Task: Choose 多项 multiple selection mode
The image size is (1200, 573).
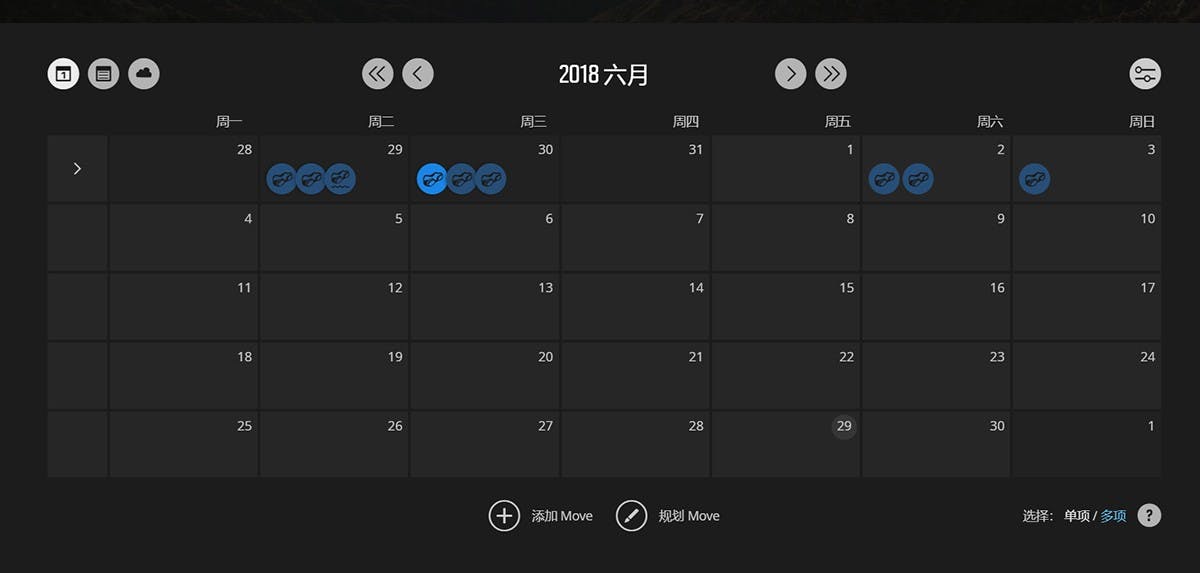Action: click(x=1113, y=516)
